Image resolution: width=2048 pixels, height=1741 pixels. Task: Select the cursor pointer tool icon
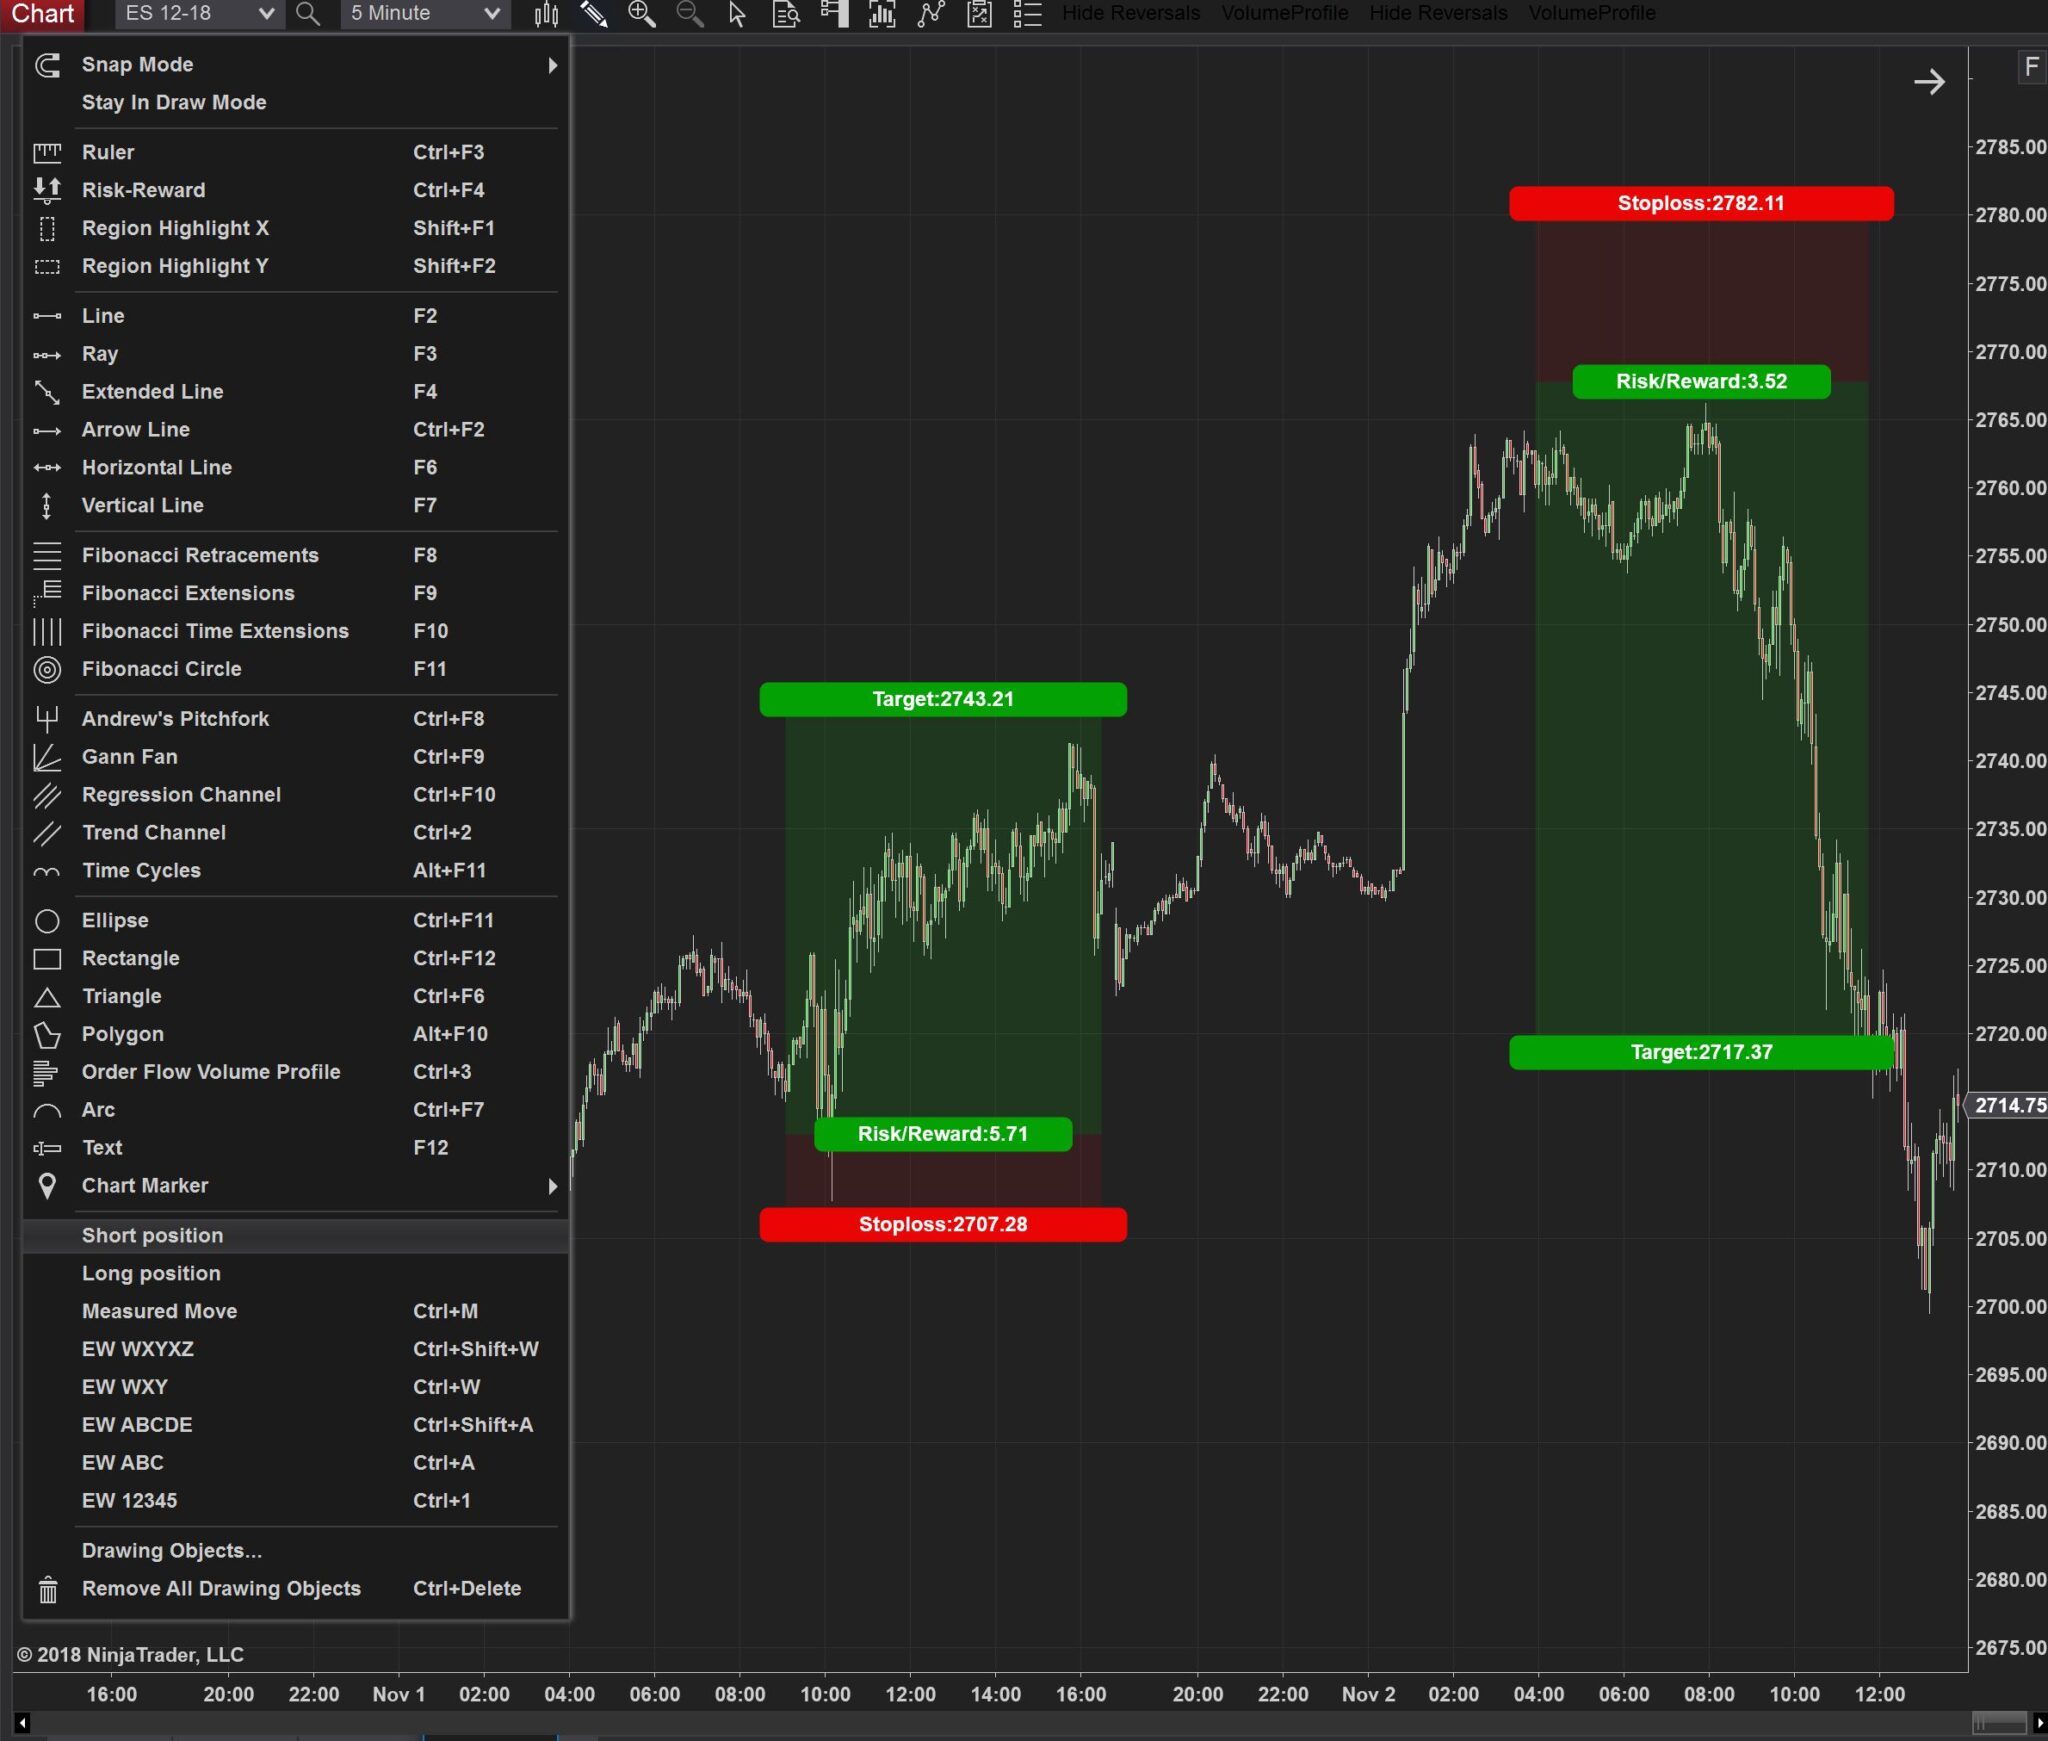click(x=737, y=14)
